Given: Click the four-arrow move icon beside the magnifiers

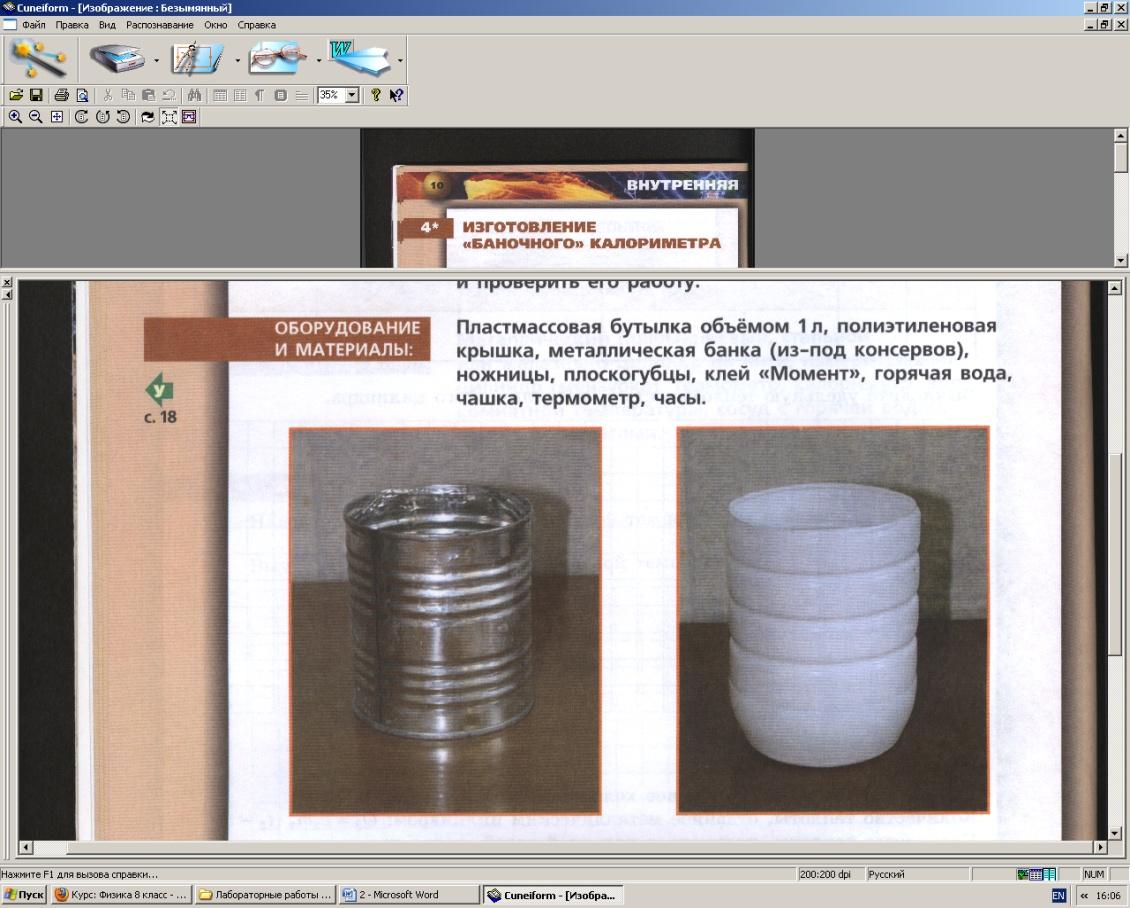Looking at the screenshot, I should pos(56,117).
